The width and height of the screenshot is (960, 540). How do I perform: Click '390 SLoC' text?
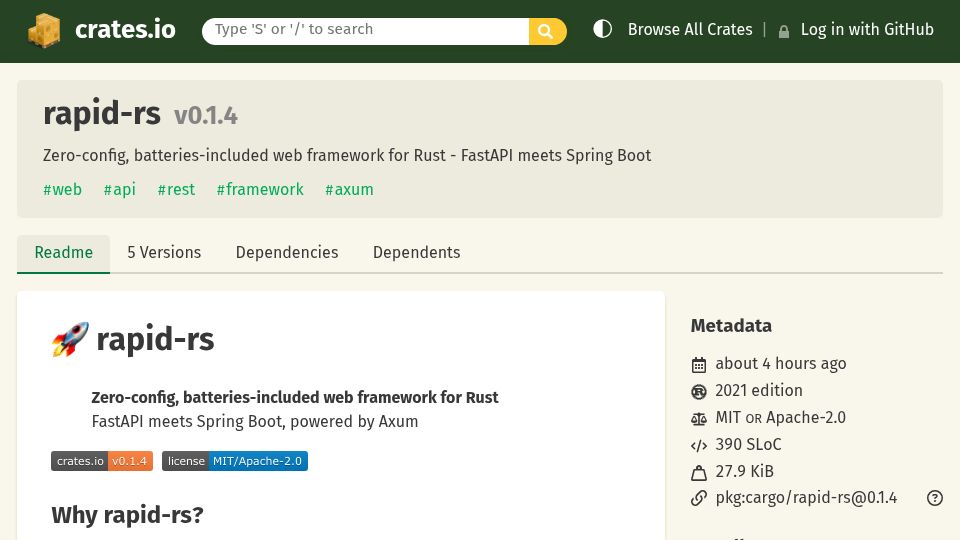coord(748,444)
